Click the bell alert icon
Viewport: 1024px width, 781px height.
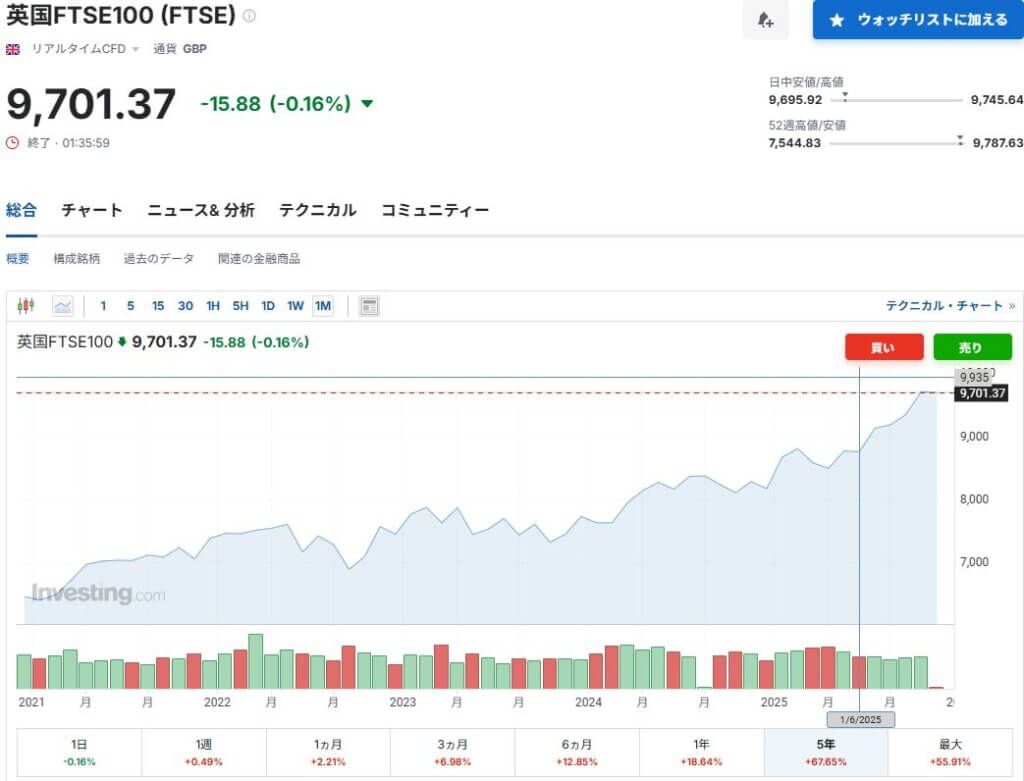point(765,20)
